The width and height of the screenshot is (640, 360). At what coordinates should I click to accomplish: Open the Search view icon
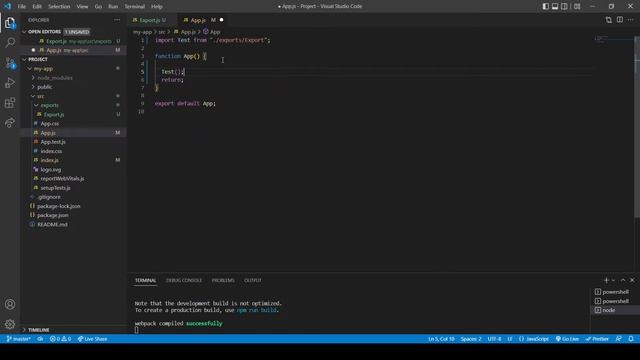click(x=10, y=42)
